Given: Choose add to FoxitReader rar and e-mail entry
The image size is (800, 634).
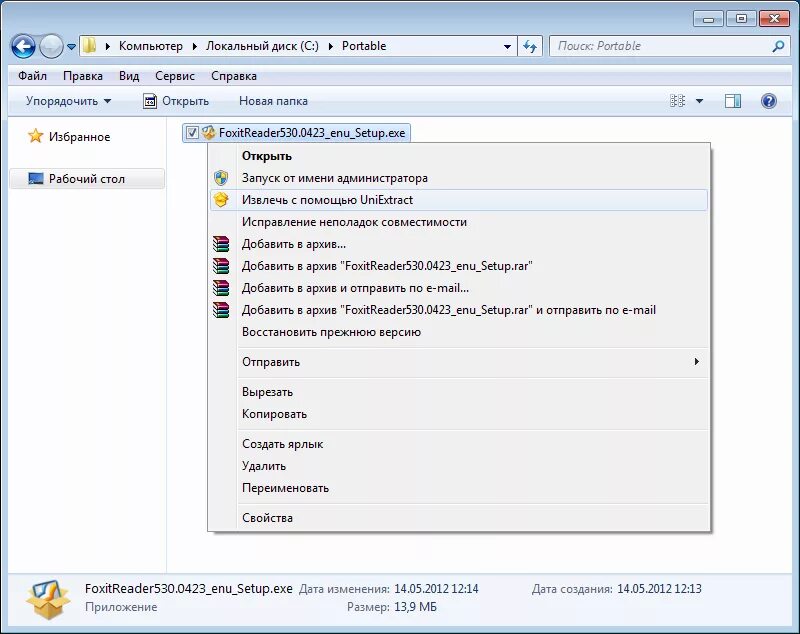Looking at the screenshot, I should pyautogui.click(x=459, y=310).
